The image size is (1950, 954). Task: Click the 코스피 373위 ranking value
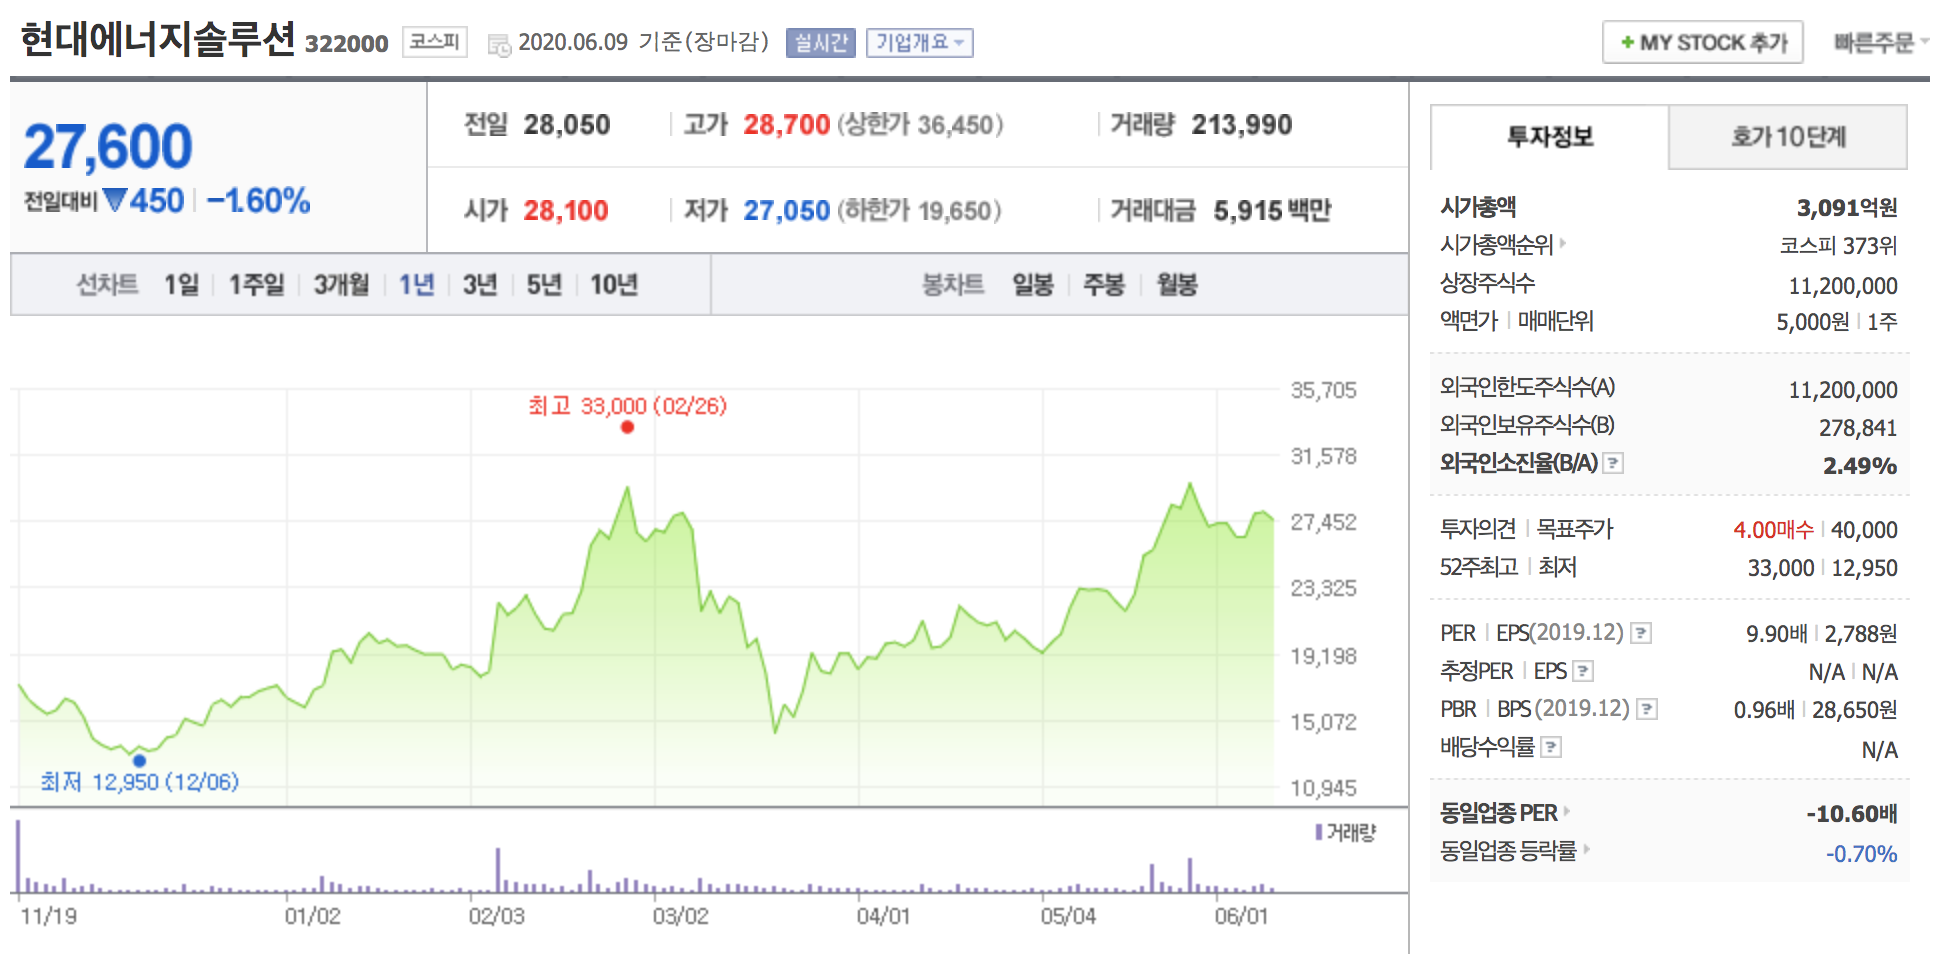point(1838,245)
